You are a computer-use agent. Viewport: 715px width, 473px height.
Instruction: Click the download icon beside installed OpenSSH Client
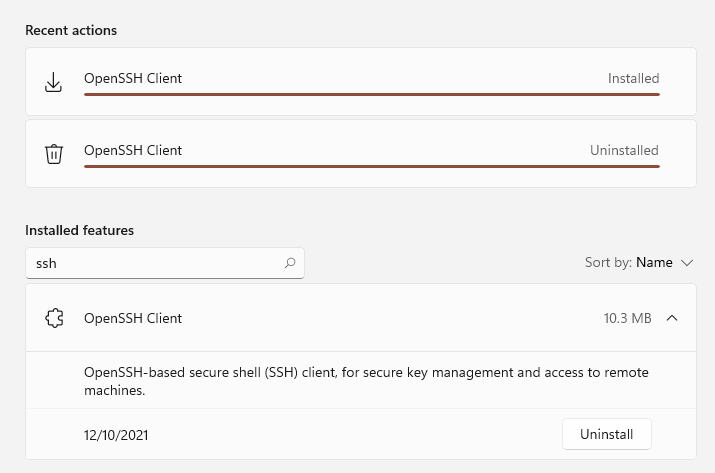[x=53, y=82]
